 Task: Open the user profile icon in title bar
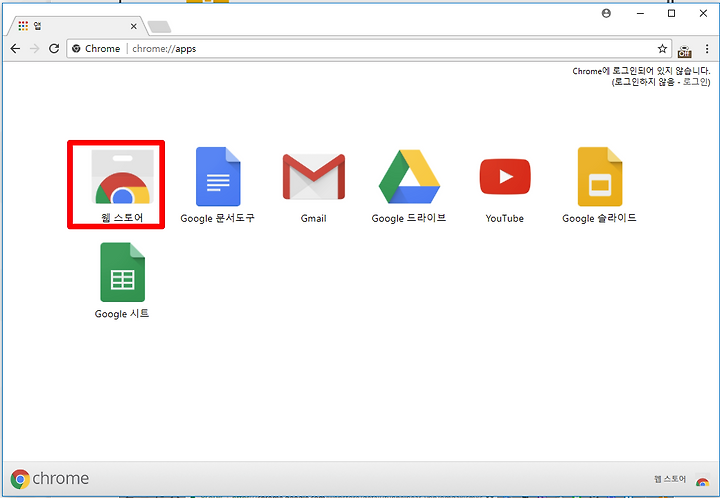click(606, 13)
